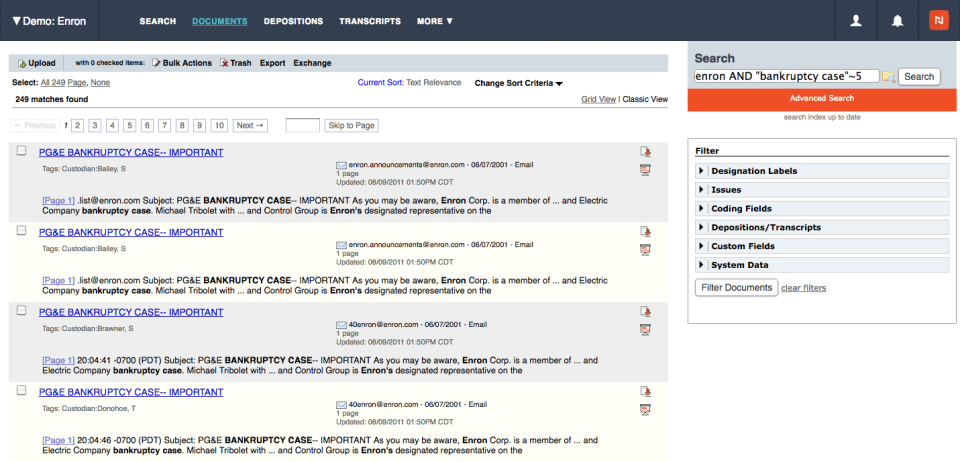Screen dimensions: 960x462
Task: Open the Page 1 link in Brawner result
Action: coord(58,360)
